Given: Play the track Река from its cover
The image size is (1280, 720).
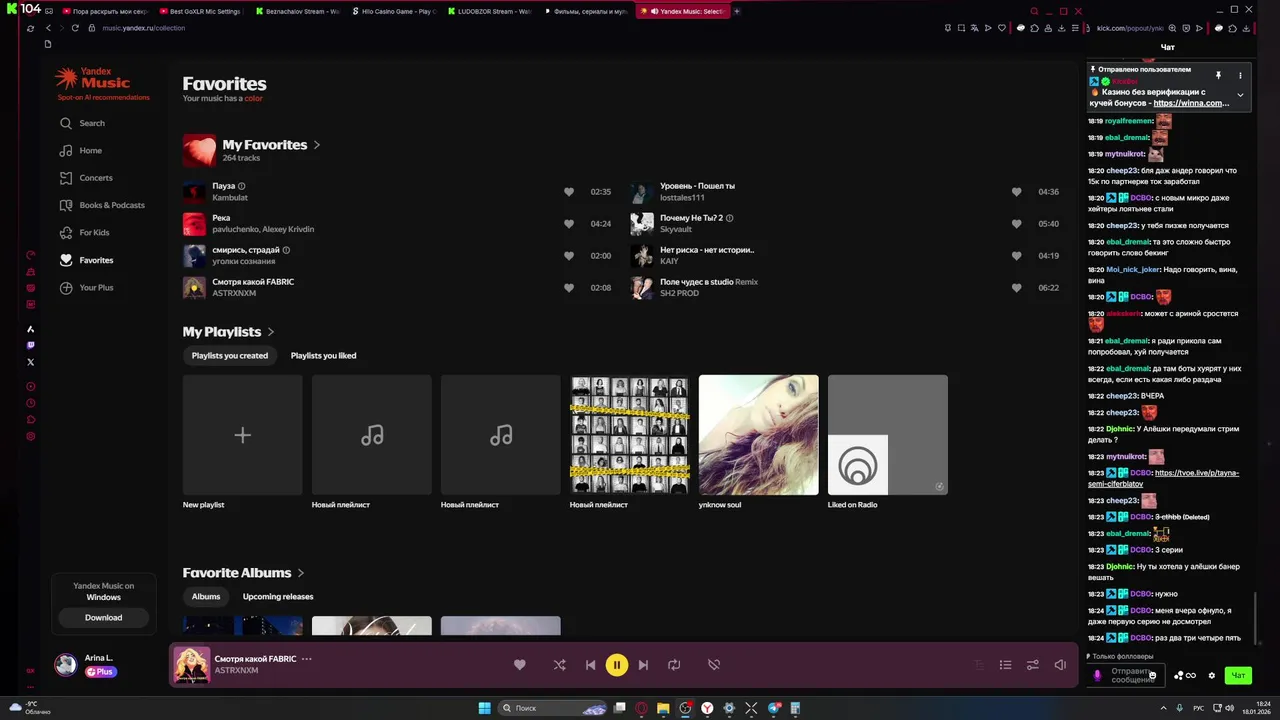Looking at the screenshot, I should [x=194, y=224].
